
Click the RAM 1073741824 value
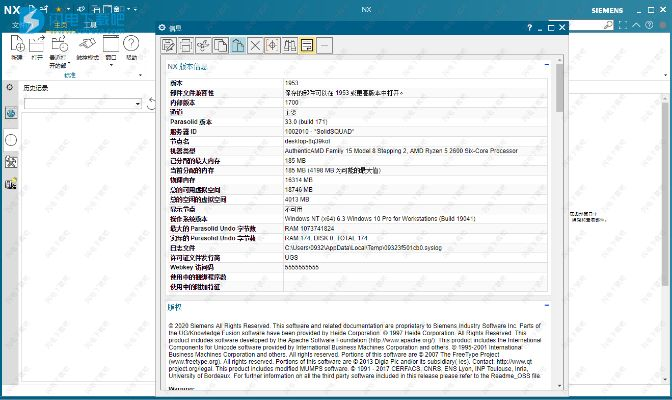(x=309, y=229)
